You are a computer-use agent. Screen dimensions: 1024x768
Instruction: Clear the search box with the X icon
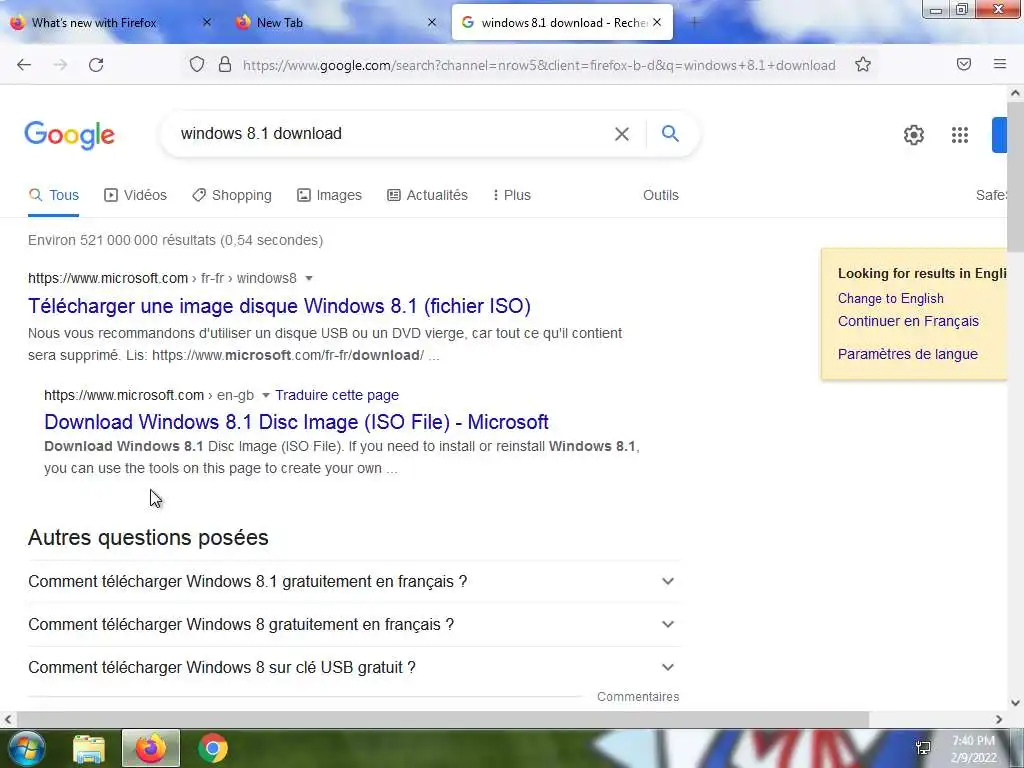622,134
